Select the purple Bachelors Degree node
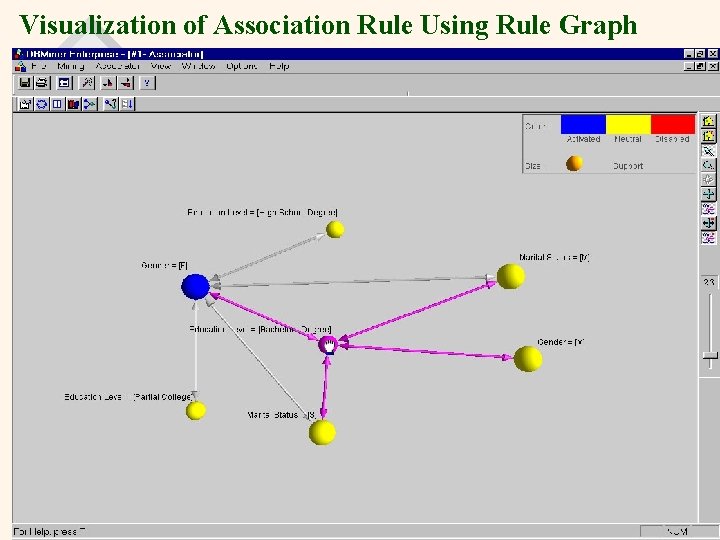Screen dimensions: 720x540 (328, 345)
